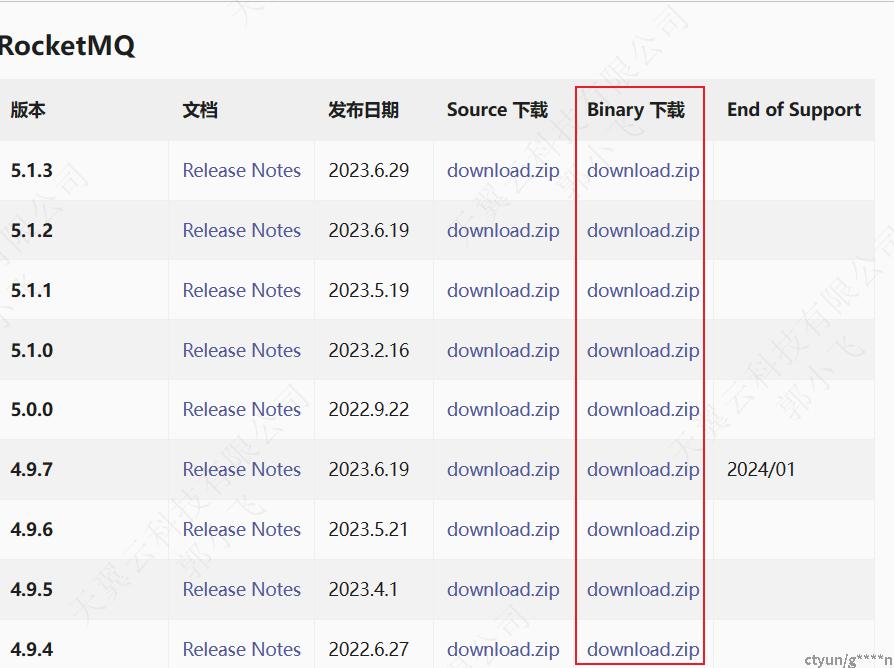The image size is (894, 668).
Task: Download the Binary zip for version 5.1.2
Action: (x=643, y=230)
